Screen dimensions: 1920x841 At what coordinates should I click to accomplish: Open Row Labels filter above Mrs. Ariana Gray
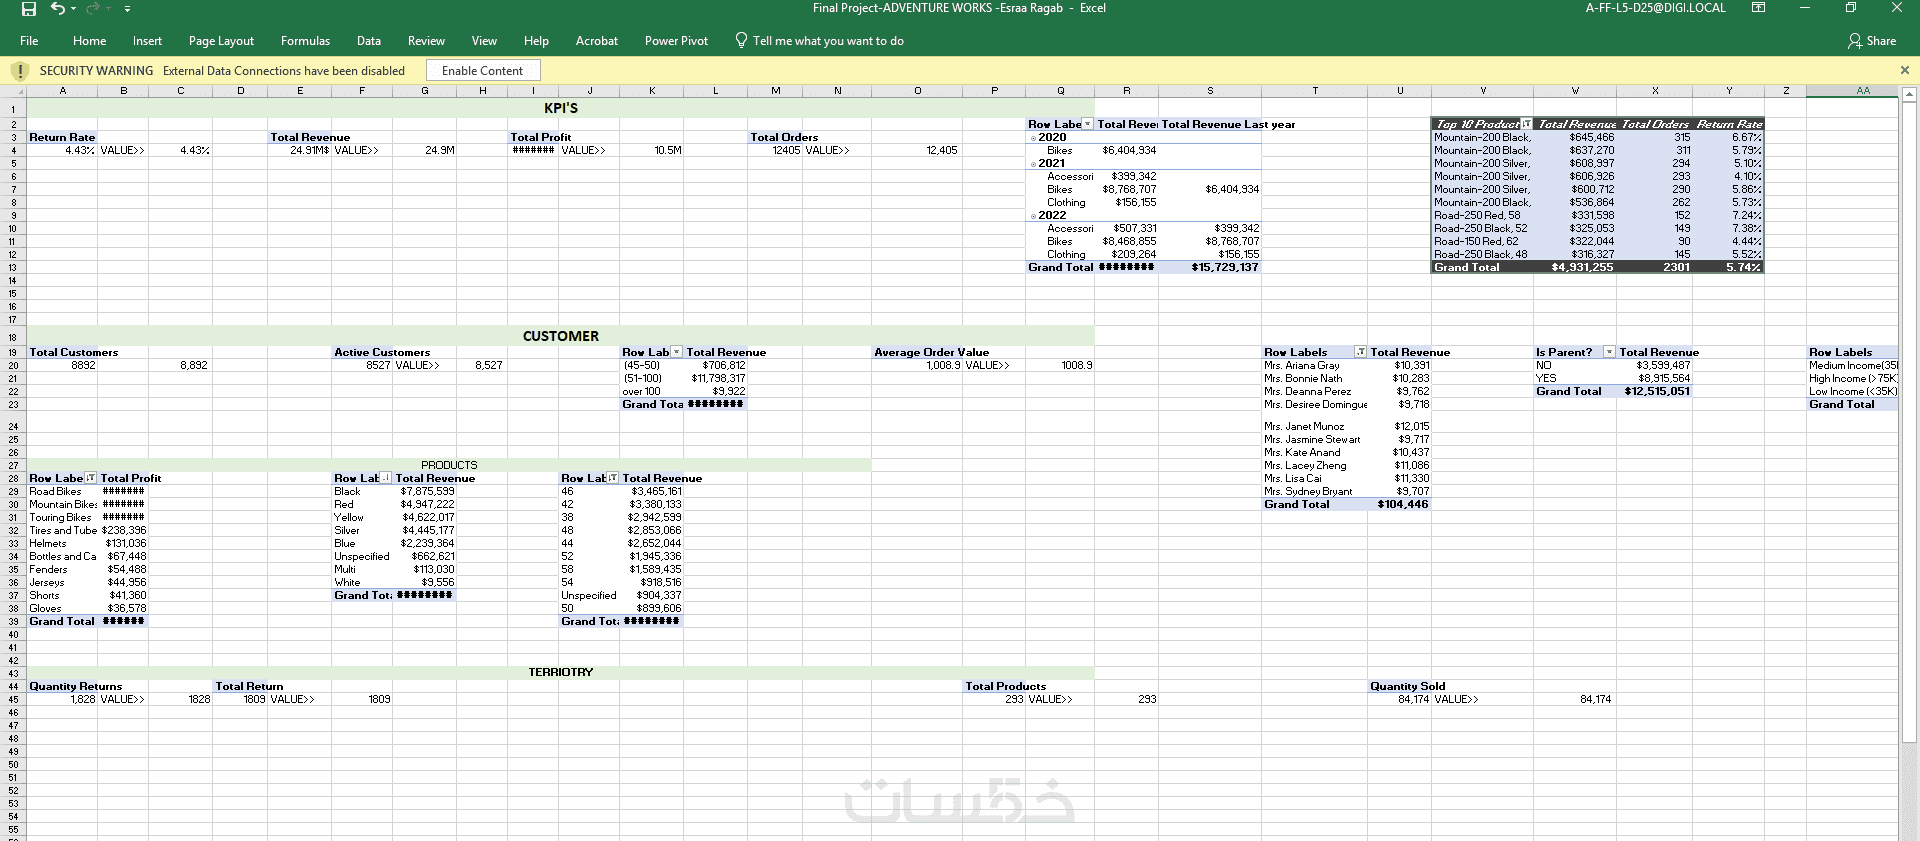(x=1361, y=352)
